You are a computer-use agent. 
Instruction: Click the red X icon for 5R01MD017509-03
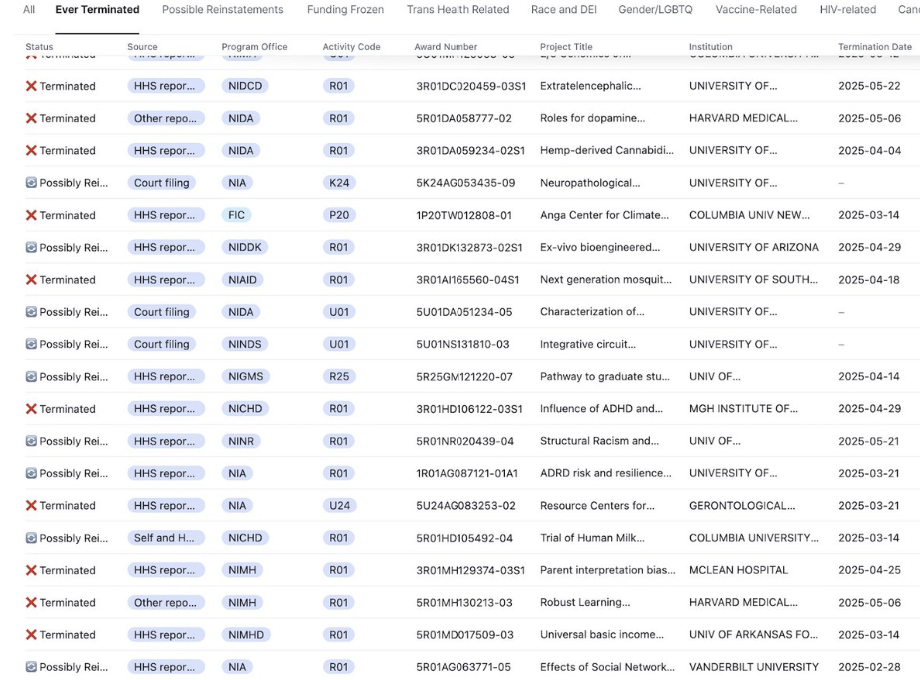(31, 635)
